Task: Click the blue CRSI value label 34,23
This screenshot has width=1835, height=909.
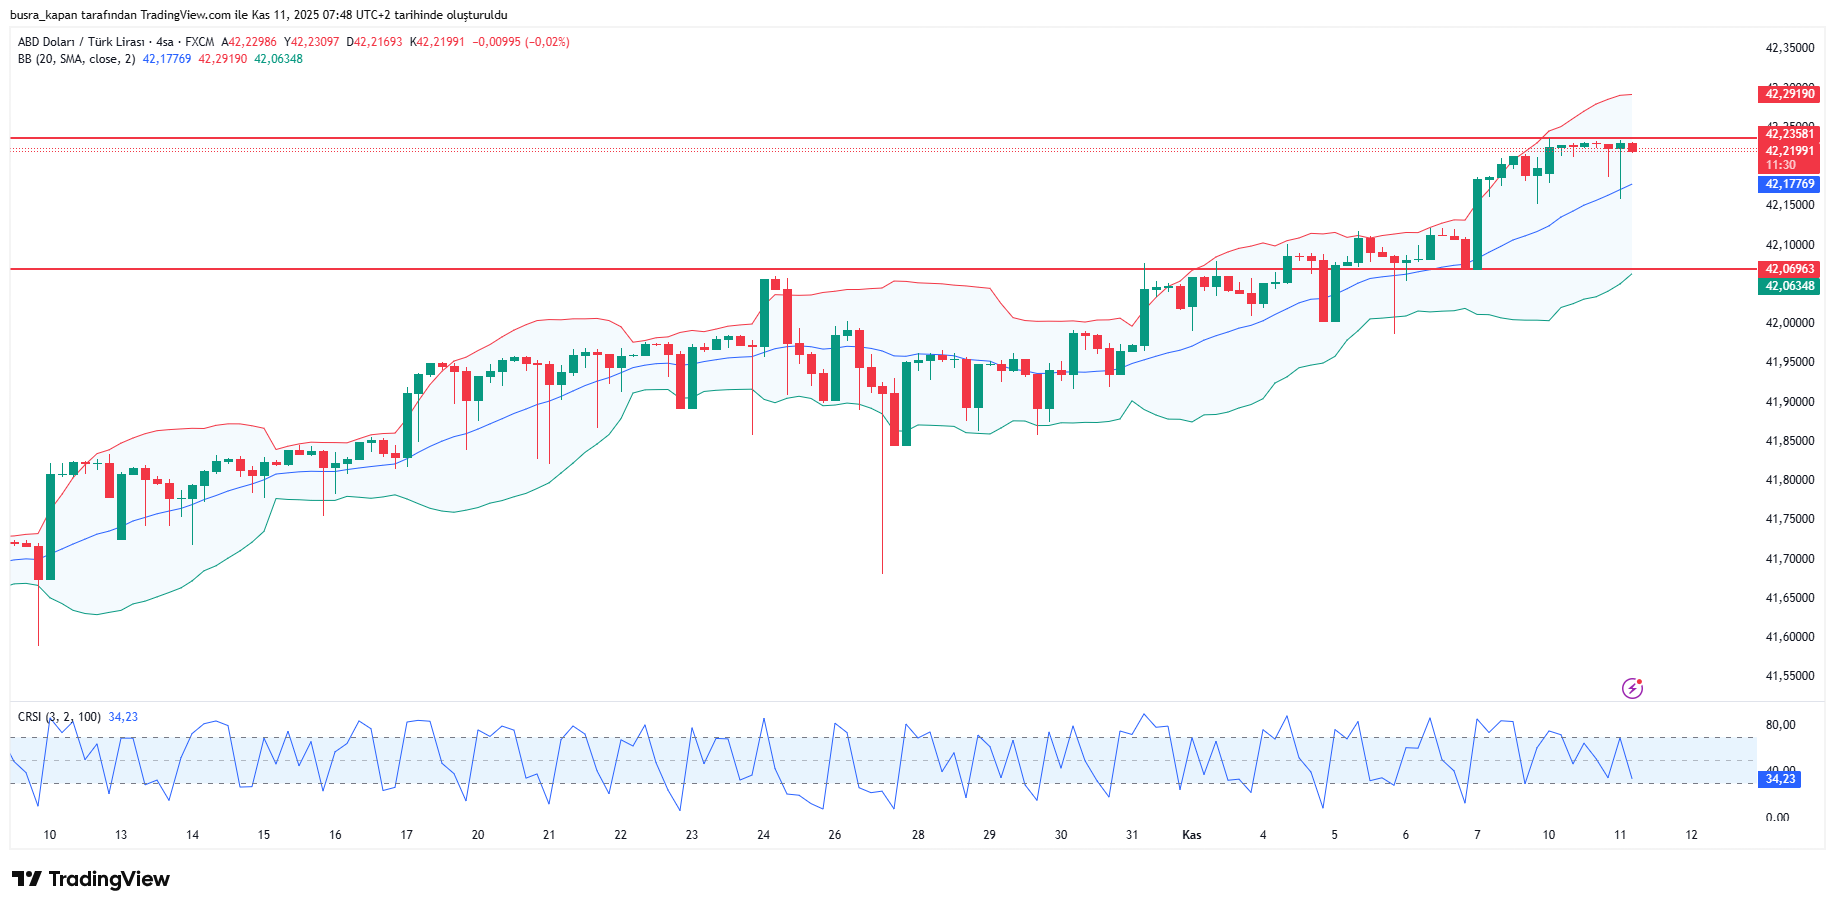Action: pos(1780,779)
